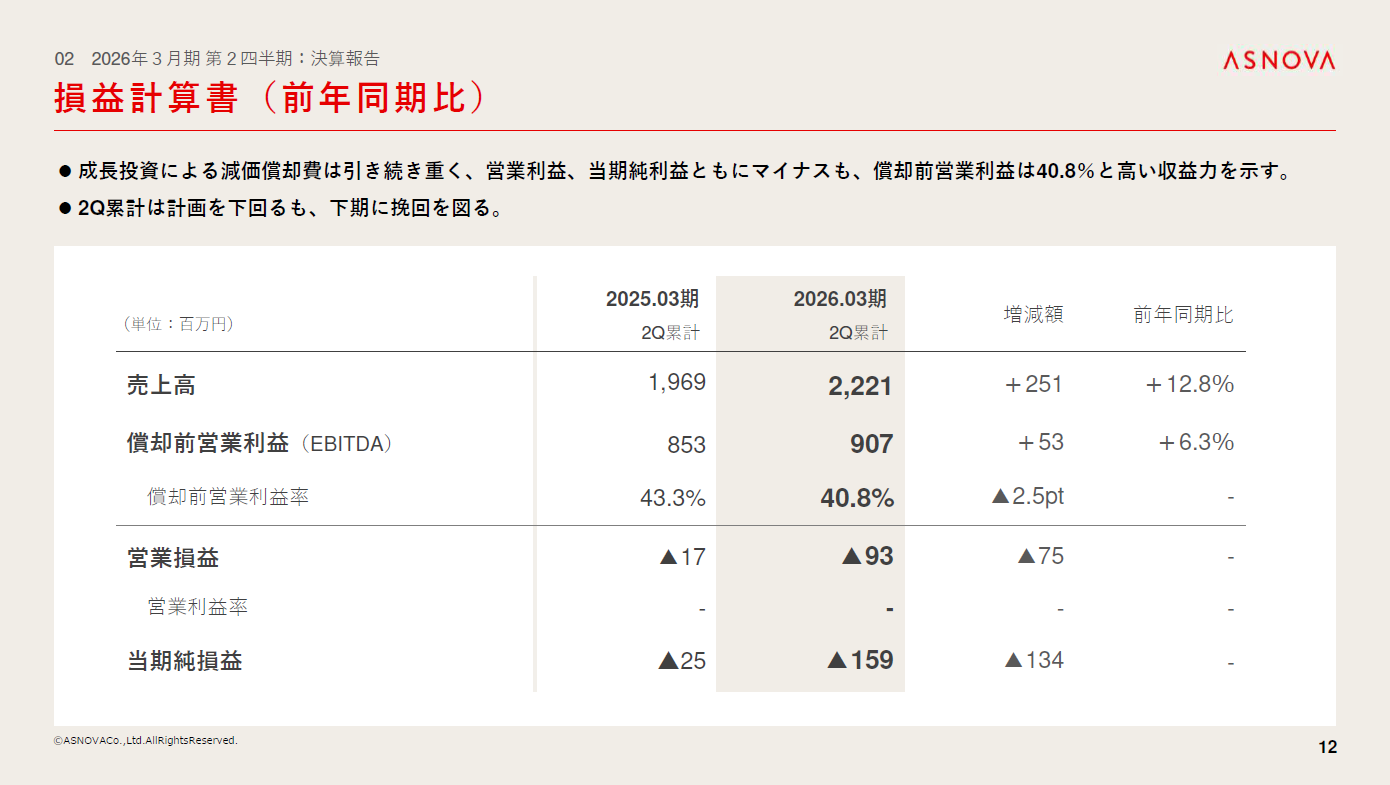Click the 2,221 sales value
Screen dimensions: 1390x785
(859, 386)
